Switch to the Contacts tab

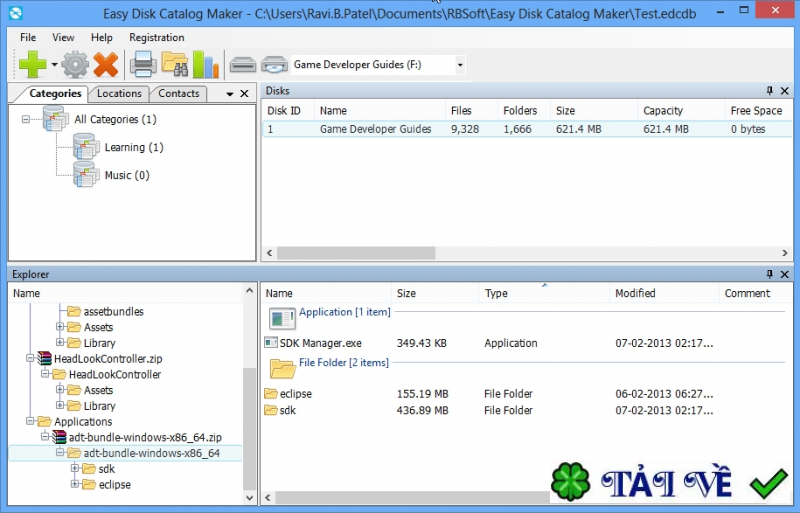pyautogui.click(x=179, y=93)
